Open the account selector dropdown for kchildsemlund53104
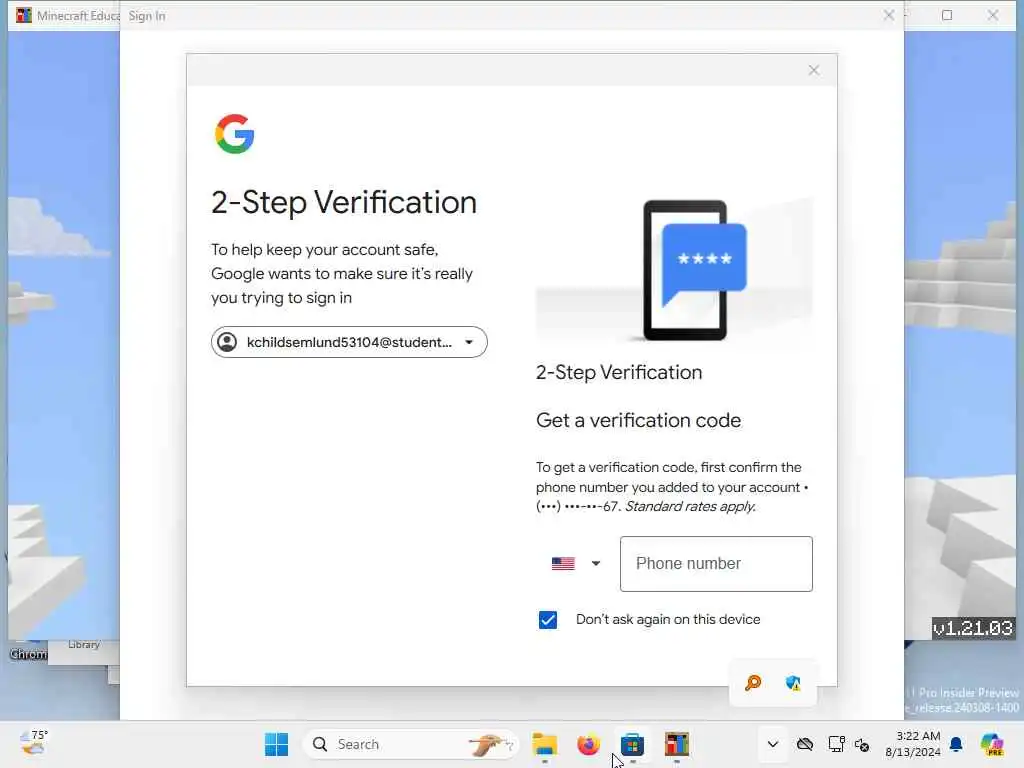 click(349, 342)
